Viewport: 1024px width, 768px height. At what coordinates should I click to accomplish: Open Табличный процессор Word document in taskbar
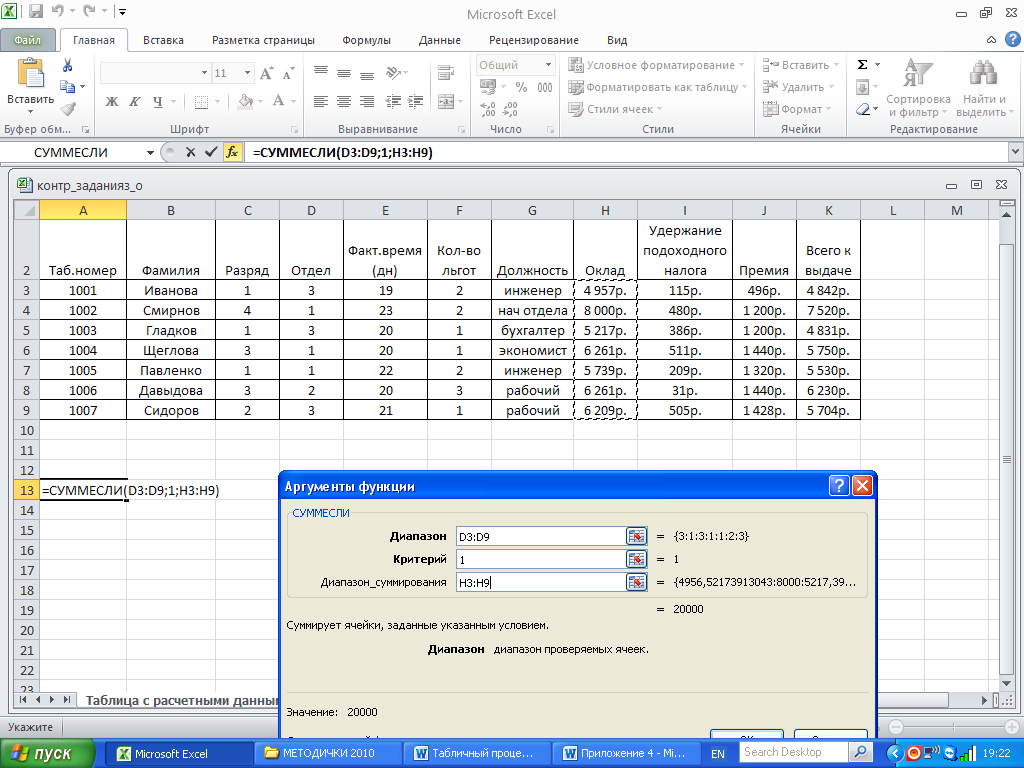[x=474, y=753]
